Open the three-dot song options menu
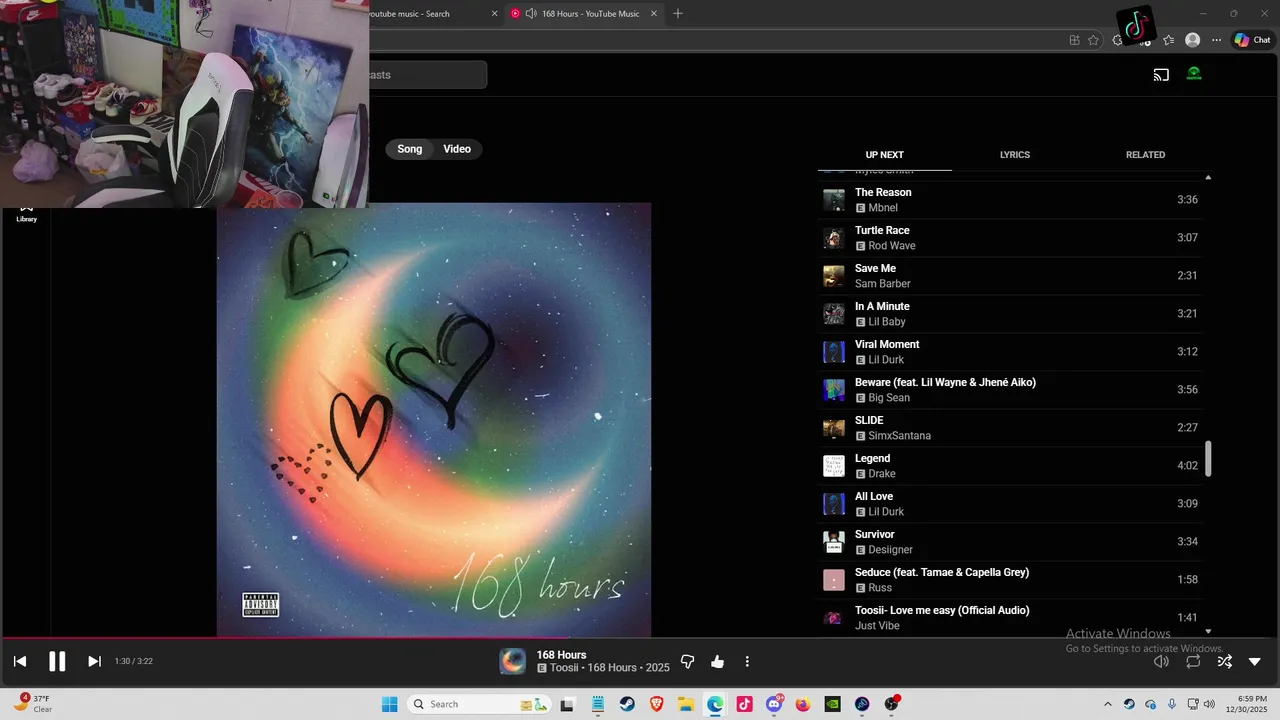 747,661
